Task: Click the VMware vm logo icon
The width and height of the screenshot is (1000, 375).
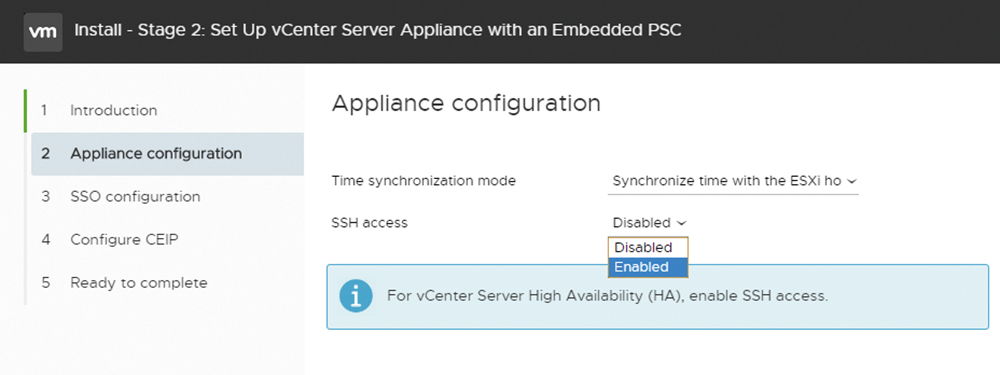Action: (43, 31)
